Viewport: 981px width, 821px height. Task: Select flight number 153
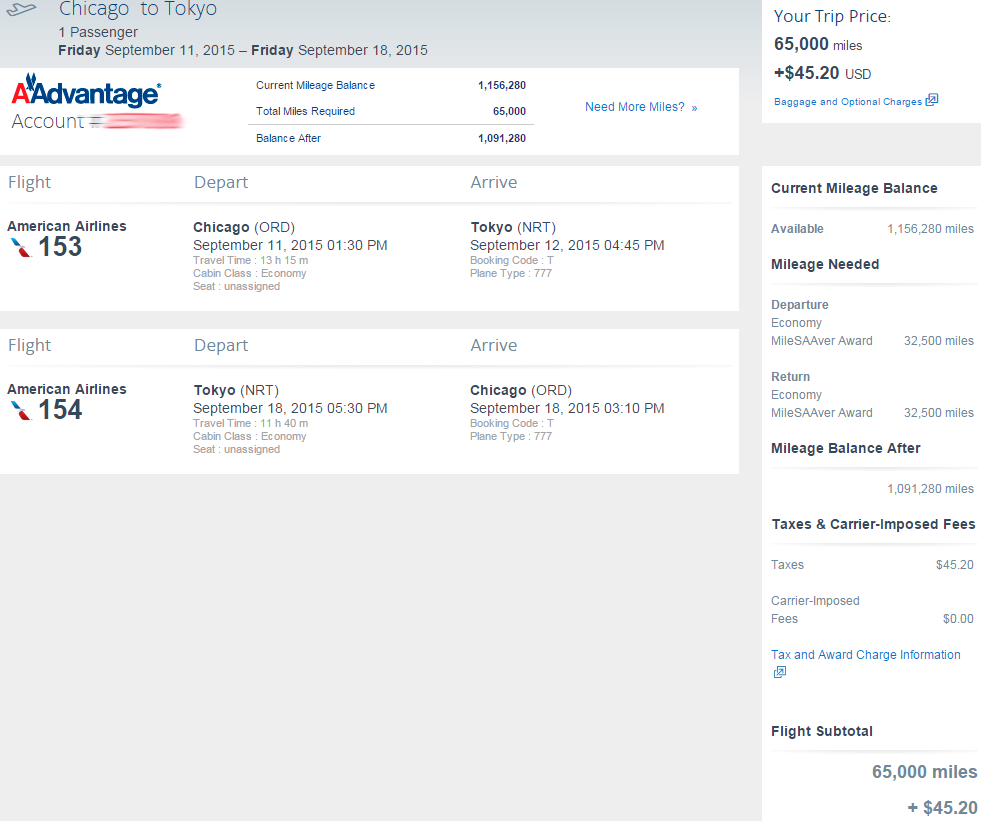click(x=60, y=247)
